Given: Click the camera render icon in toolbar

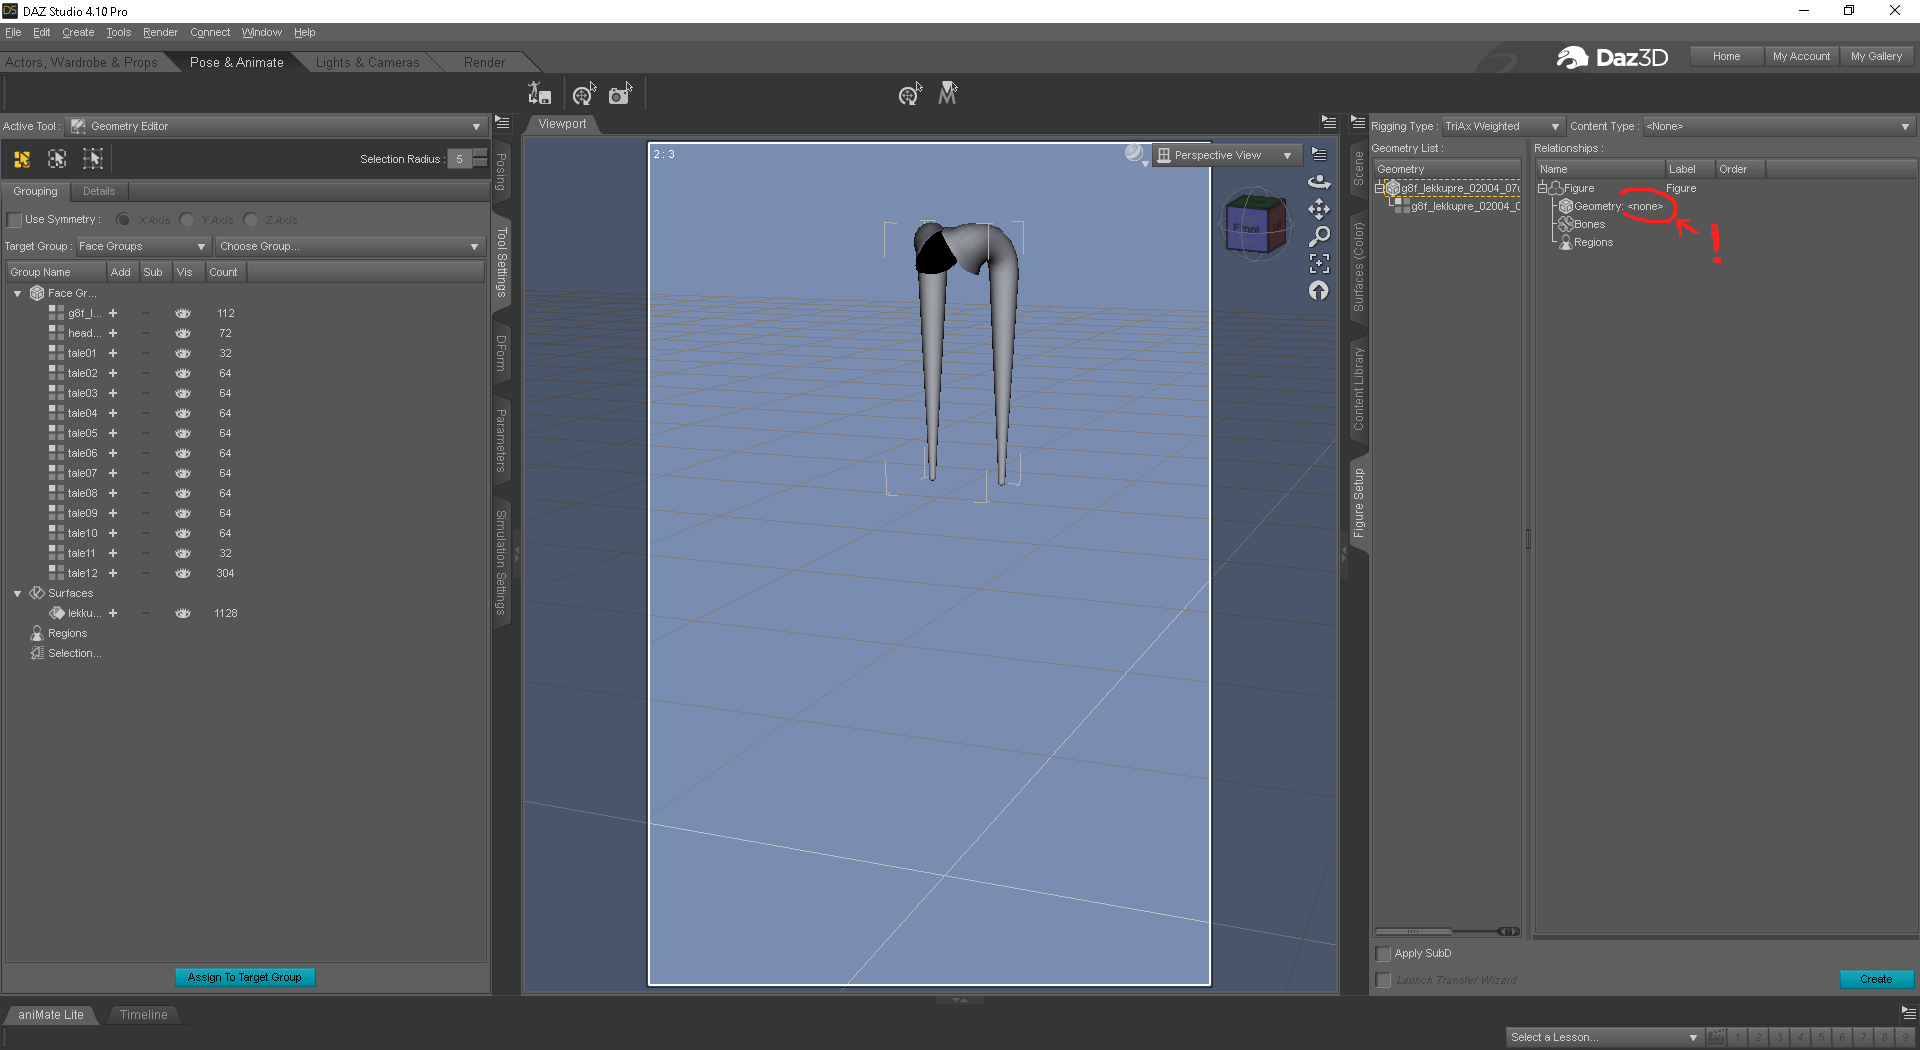Looking at the screenshot, I should tap(620, 94).
